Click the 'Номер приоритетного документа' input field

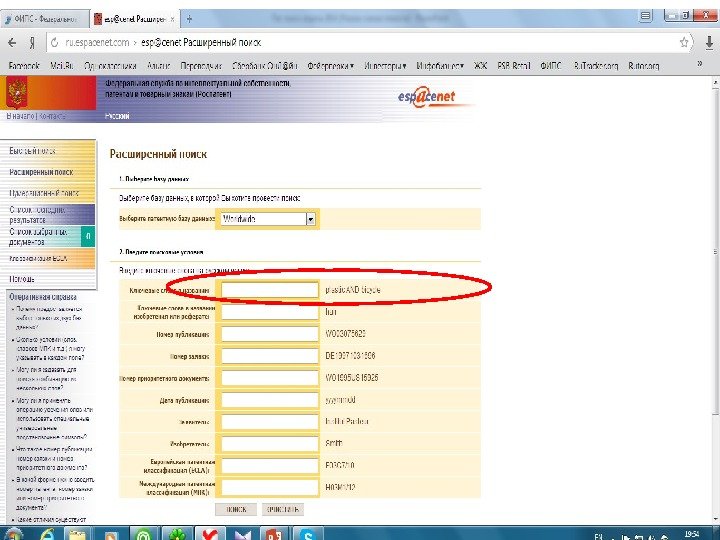pyautogui.click(x=270, y=378)
